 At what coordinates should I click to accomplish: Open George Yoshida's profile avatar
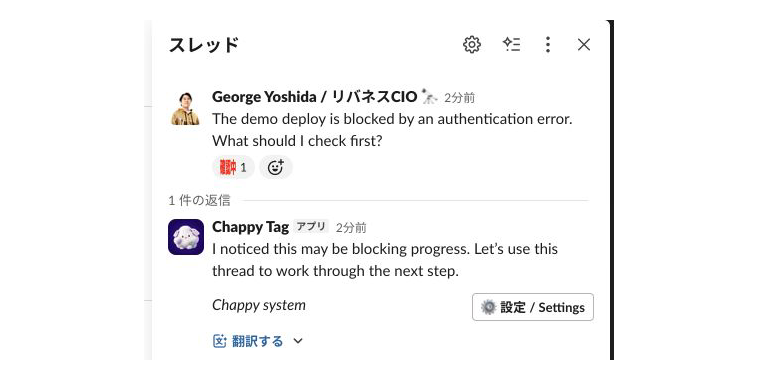186,109
